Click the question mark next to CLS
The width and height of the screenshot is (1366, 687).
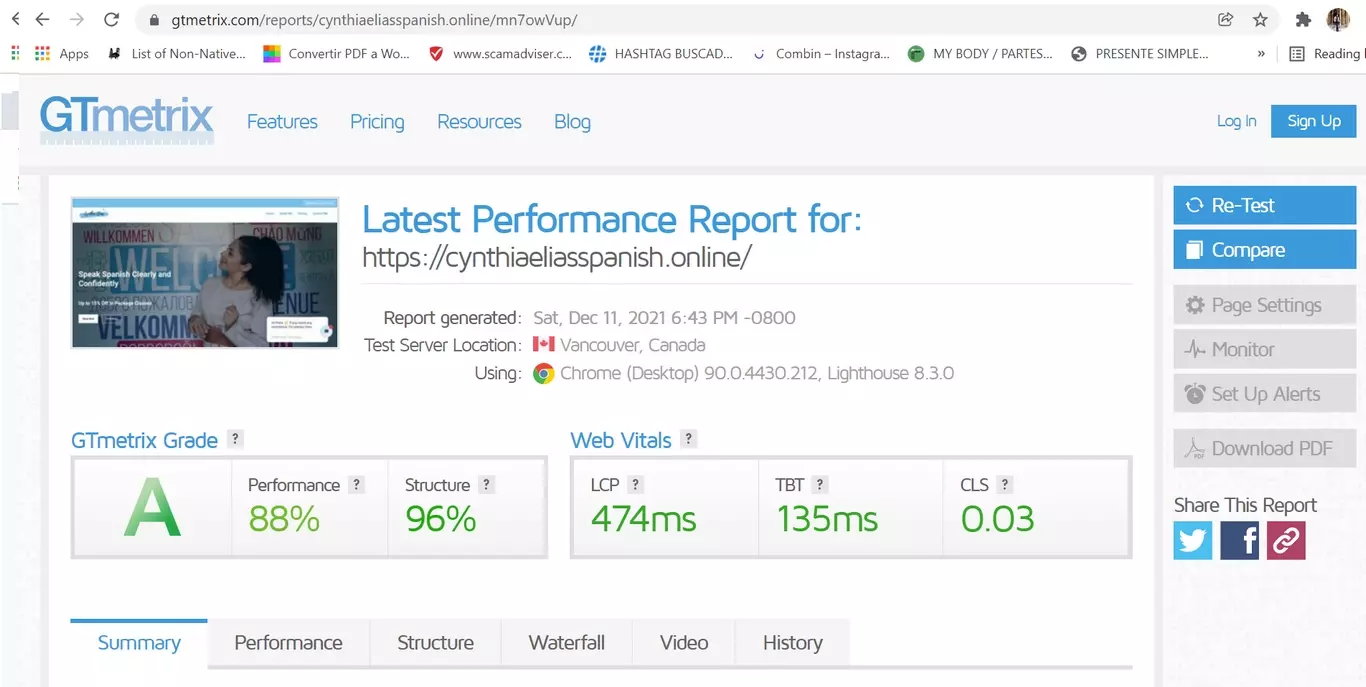tap(1005, 484)
